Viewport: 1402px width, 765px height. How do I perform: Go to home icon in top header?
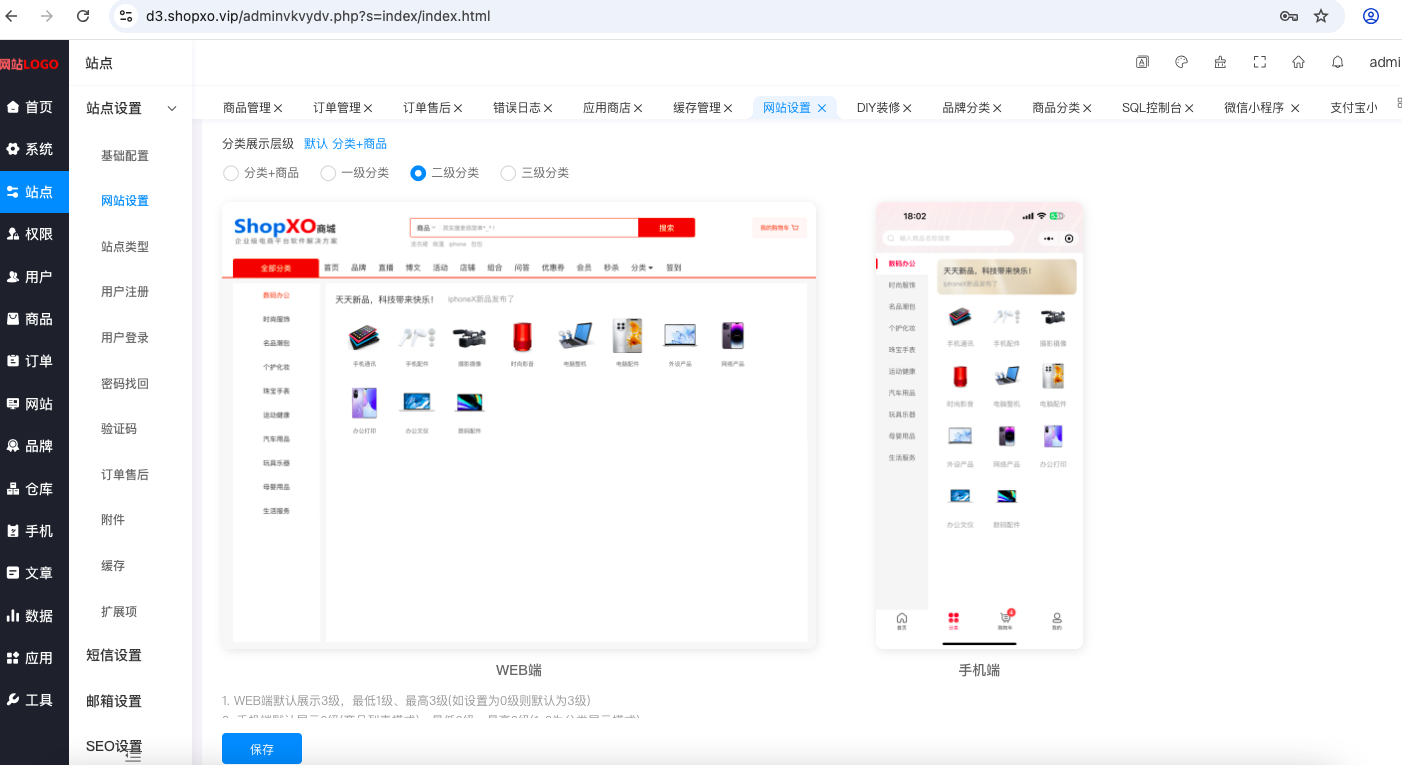click(1298, 62)
